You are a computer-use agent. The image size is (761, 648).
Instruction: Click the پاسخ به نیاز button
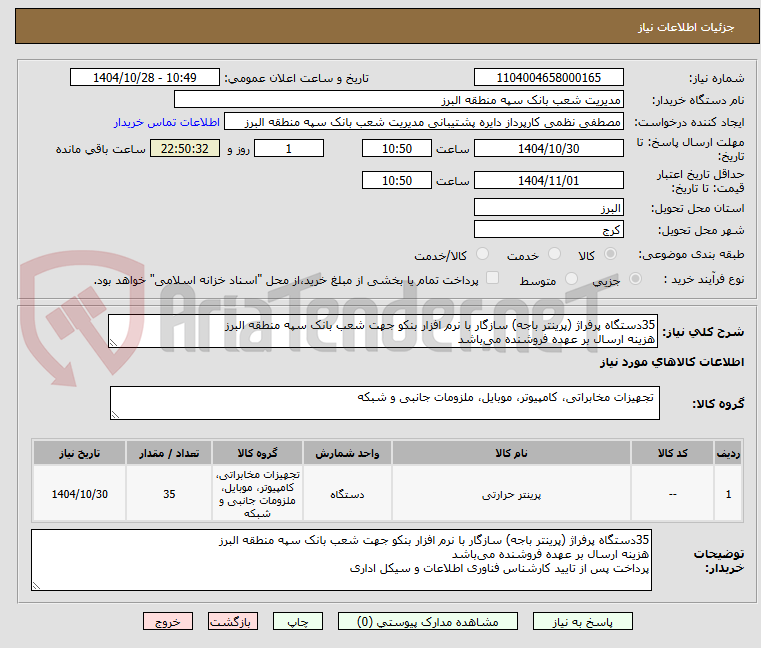582,621
